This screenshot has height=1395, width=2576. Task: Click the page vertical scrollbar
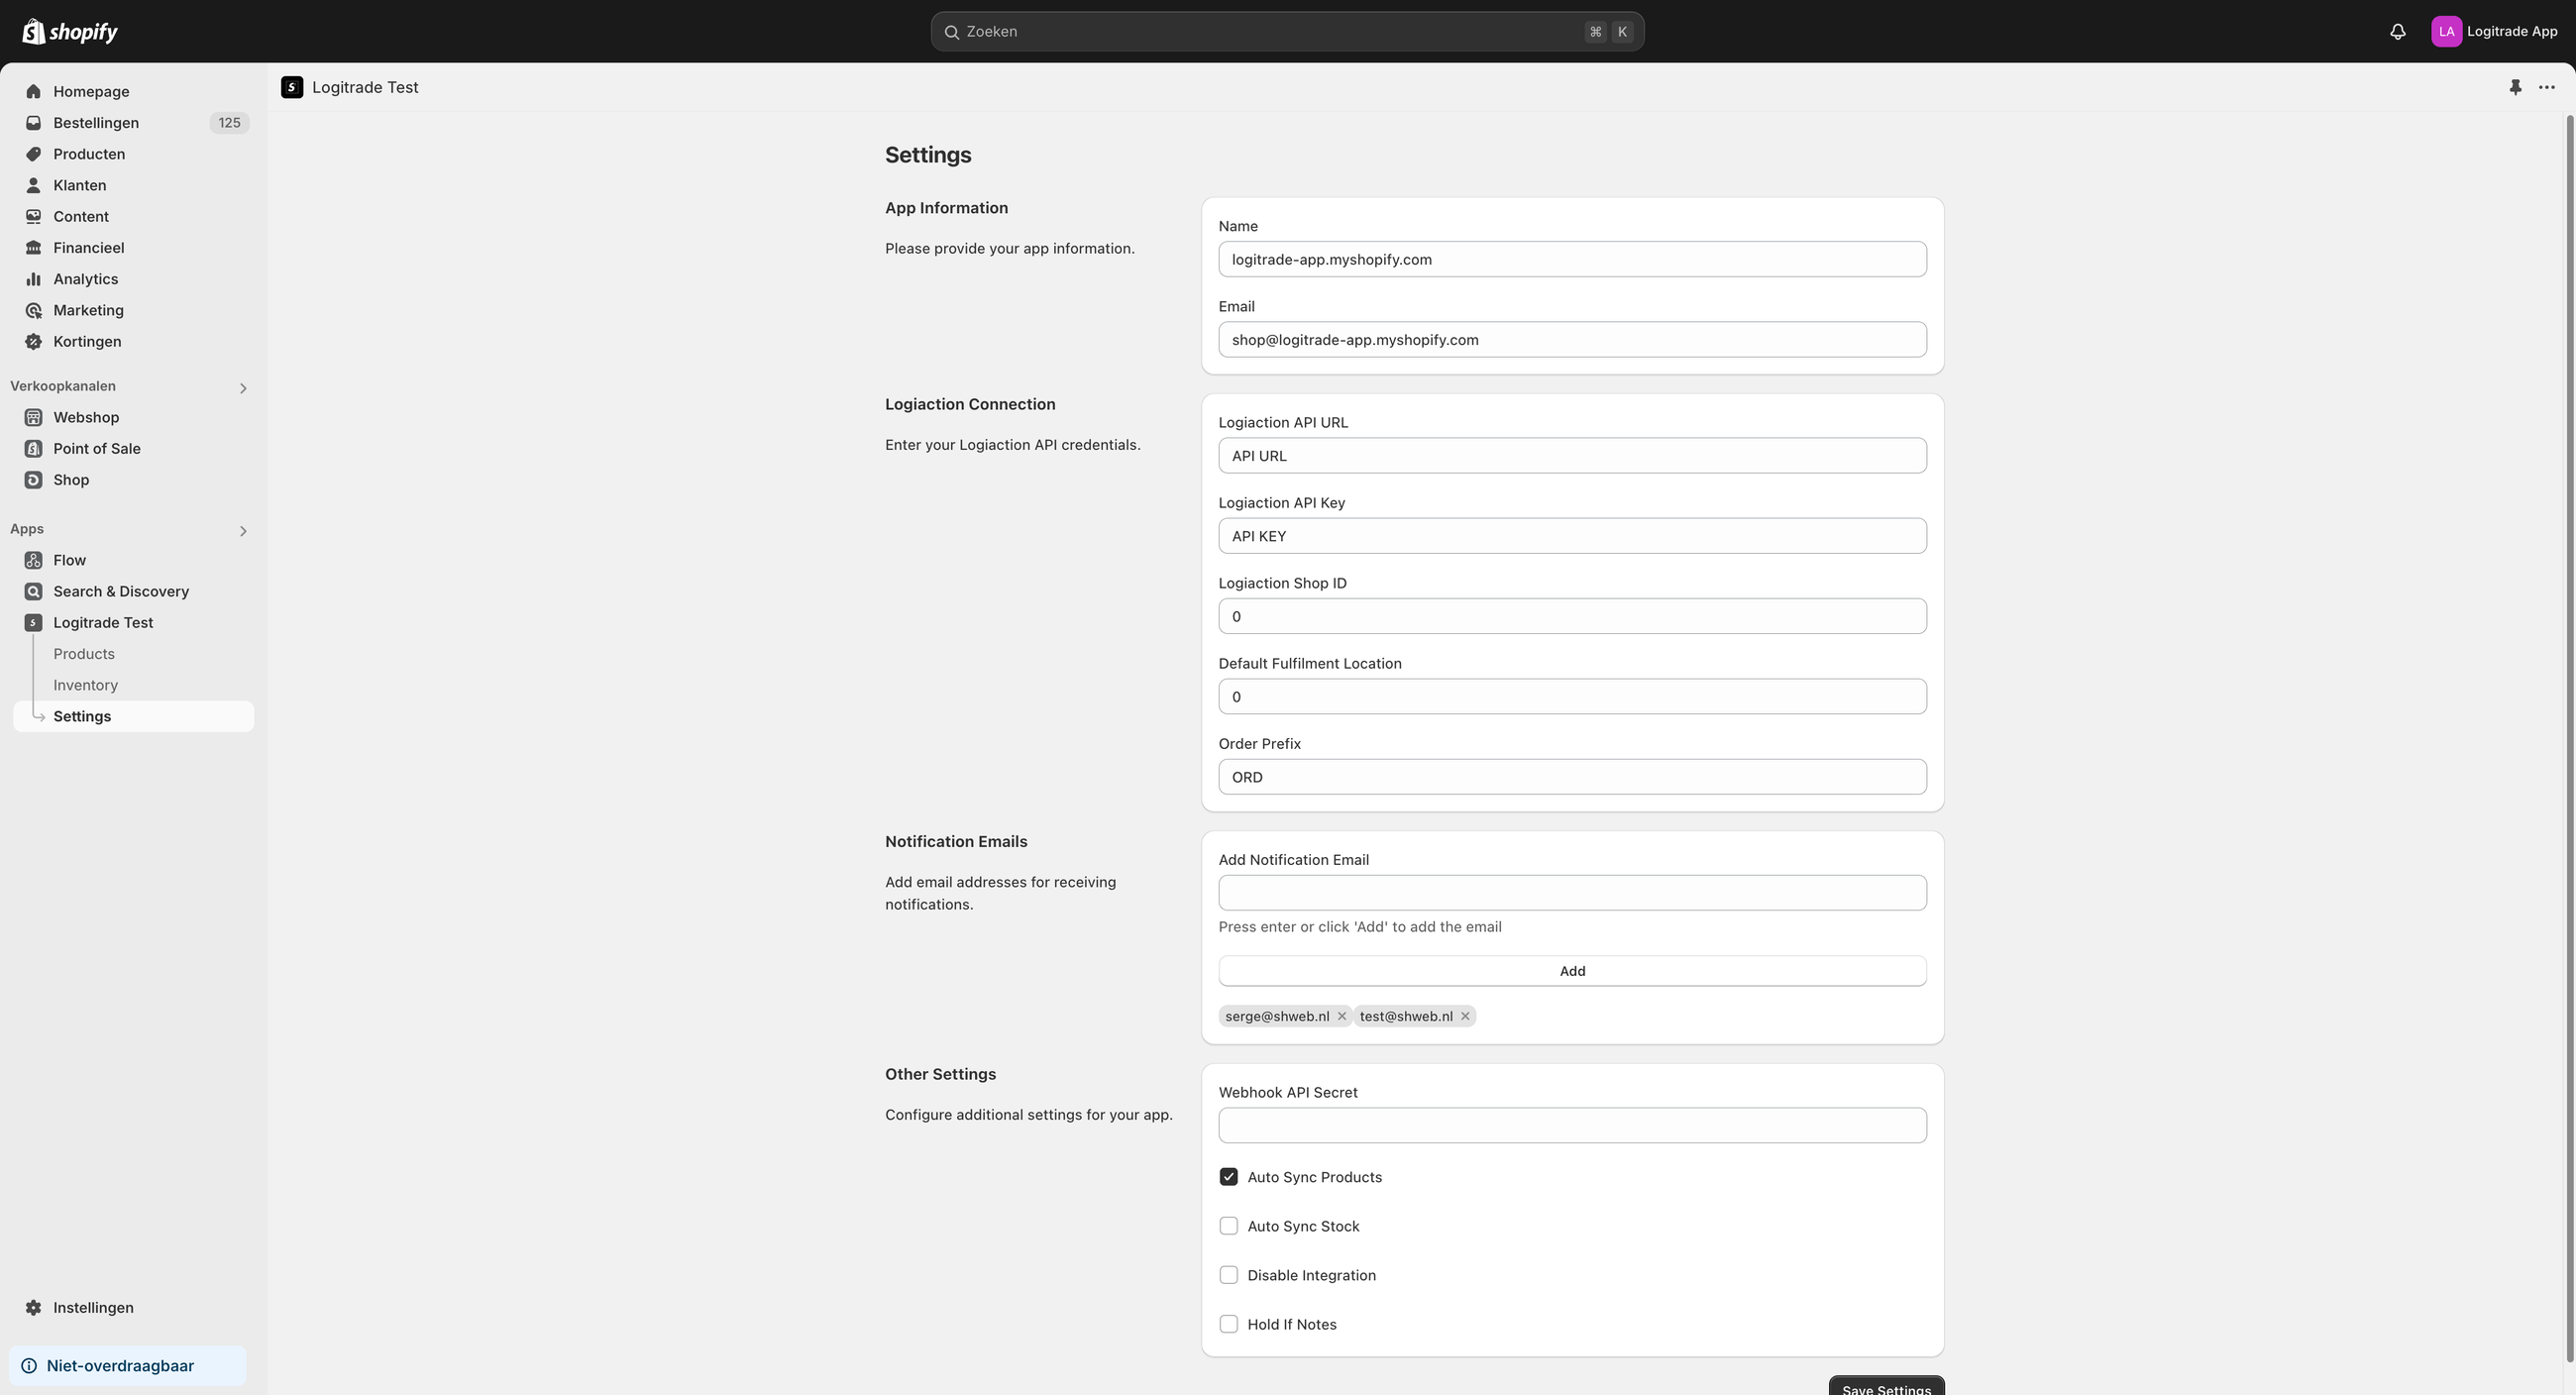pos(2570,738)
